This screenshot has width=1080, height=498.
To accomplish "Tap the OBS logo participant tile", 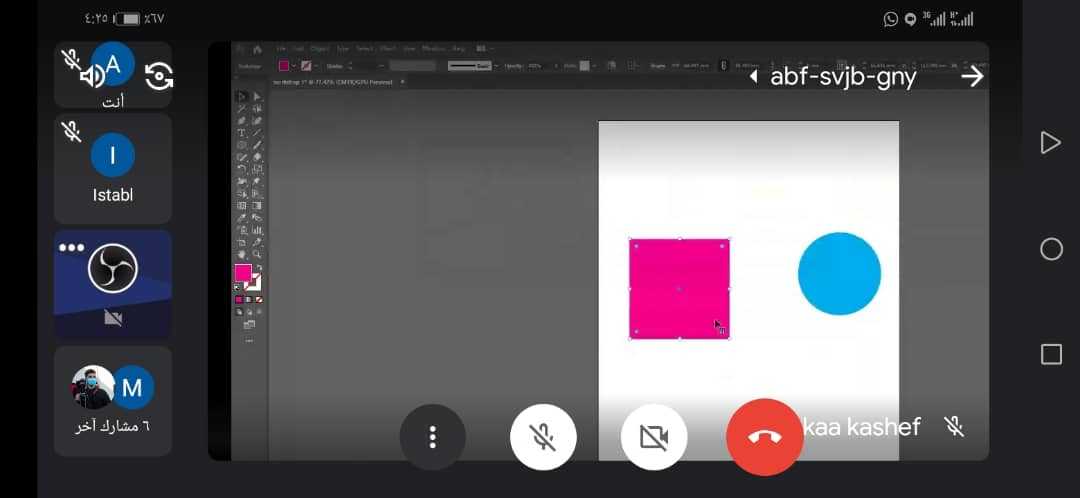I will (112, 283).
